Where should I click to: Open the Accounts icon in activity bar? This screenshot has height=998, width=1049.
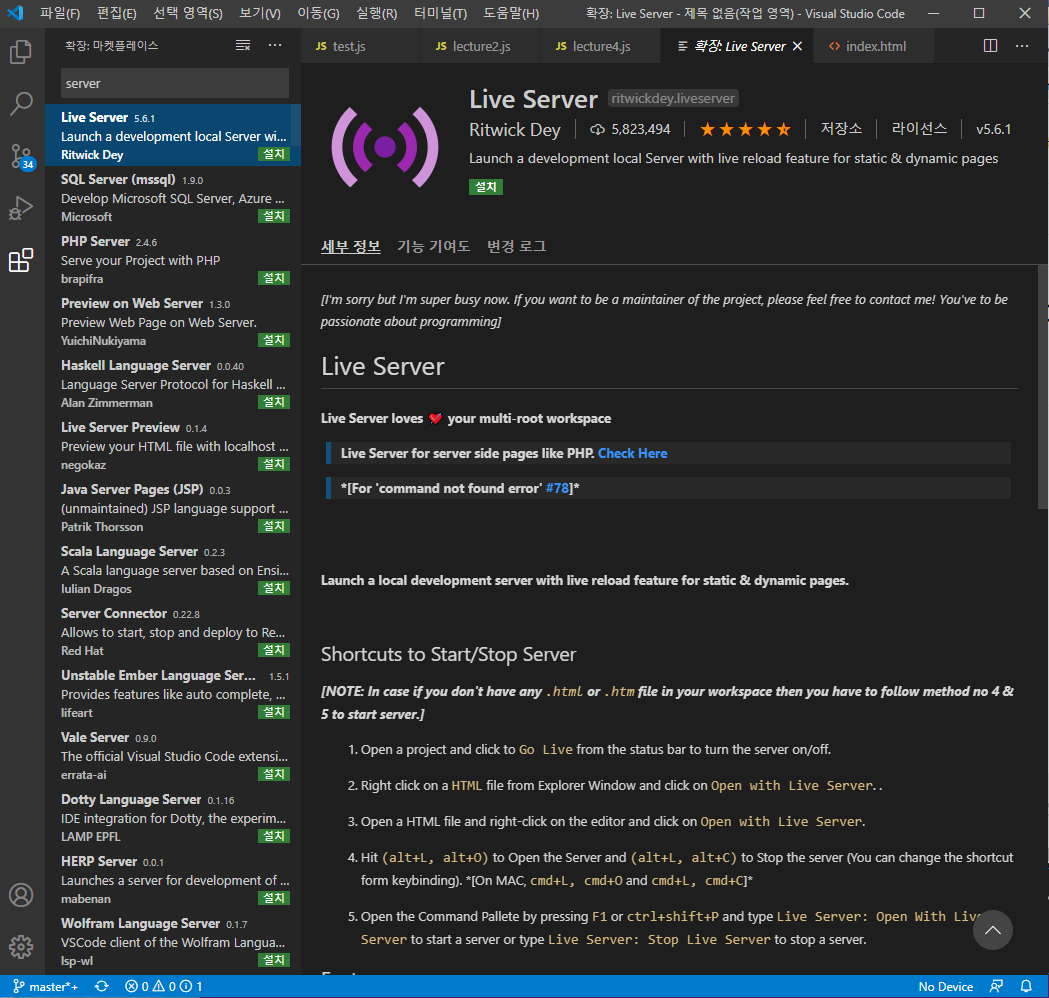[x=21, y=894]
